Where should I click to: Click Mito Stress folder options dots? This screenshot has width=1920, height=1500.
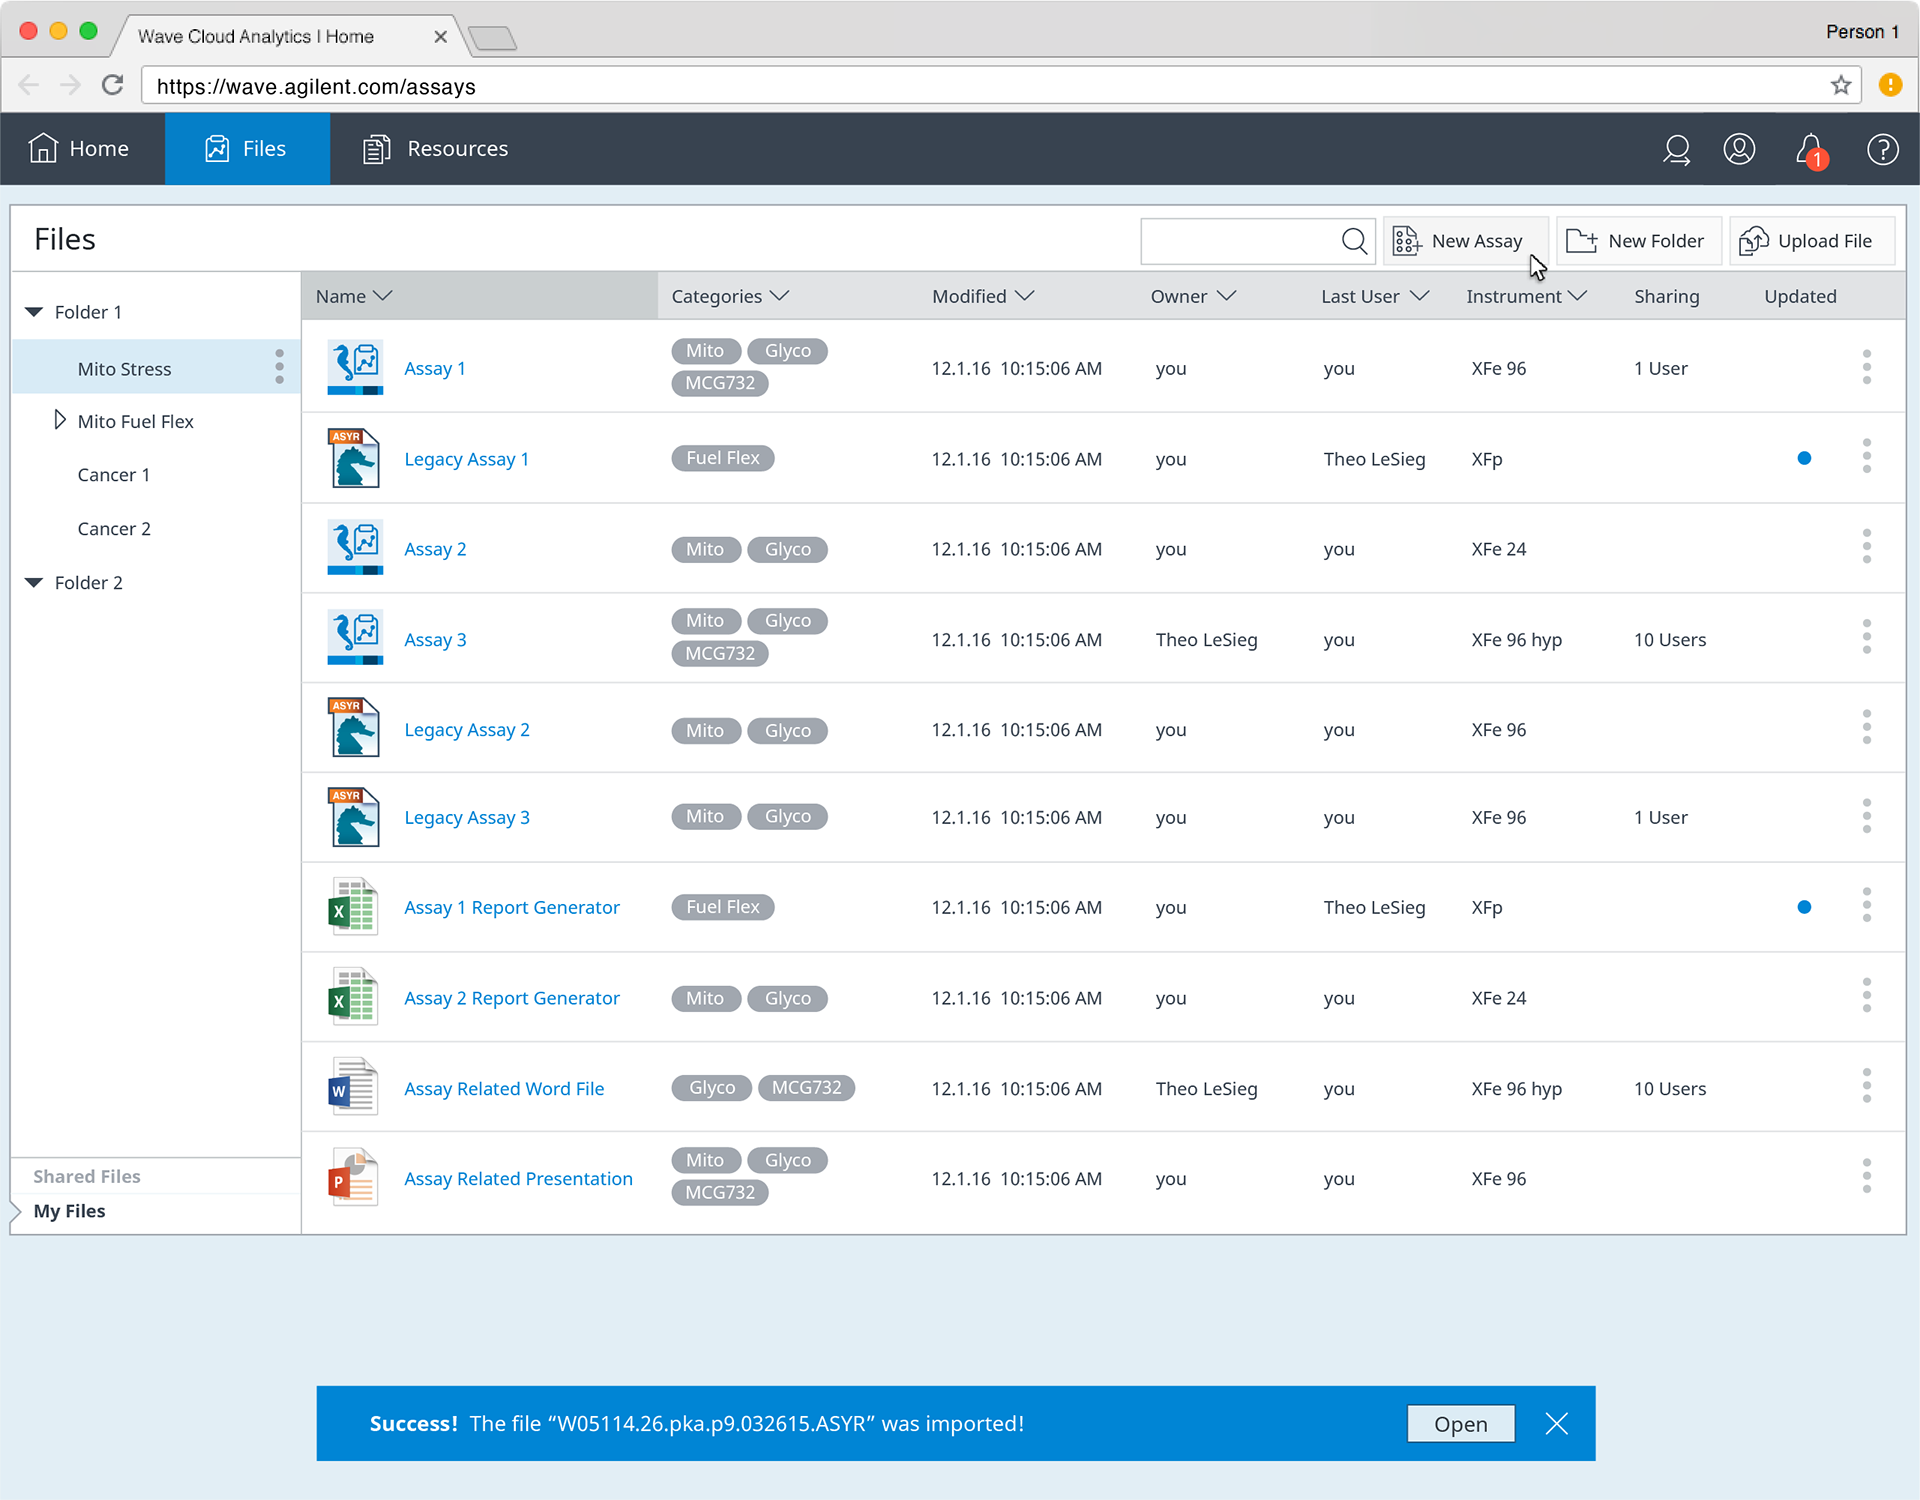(279, 367)
